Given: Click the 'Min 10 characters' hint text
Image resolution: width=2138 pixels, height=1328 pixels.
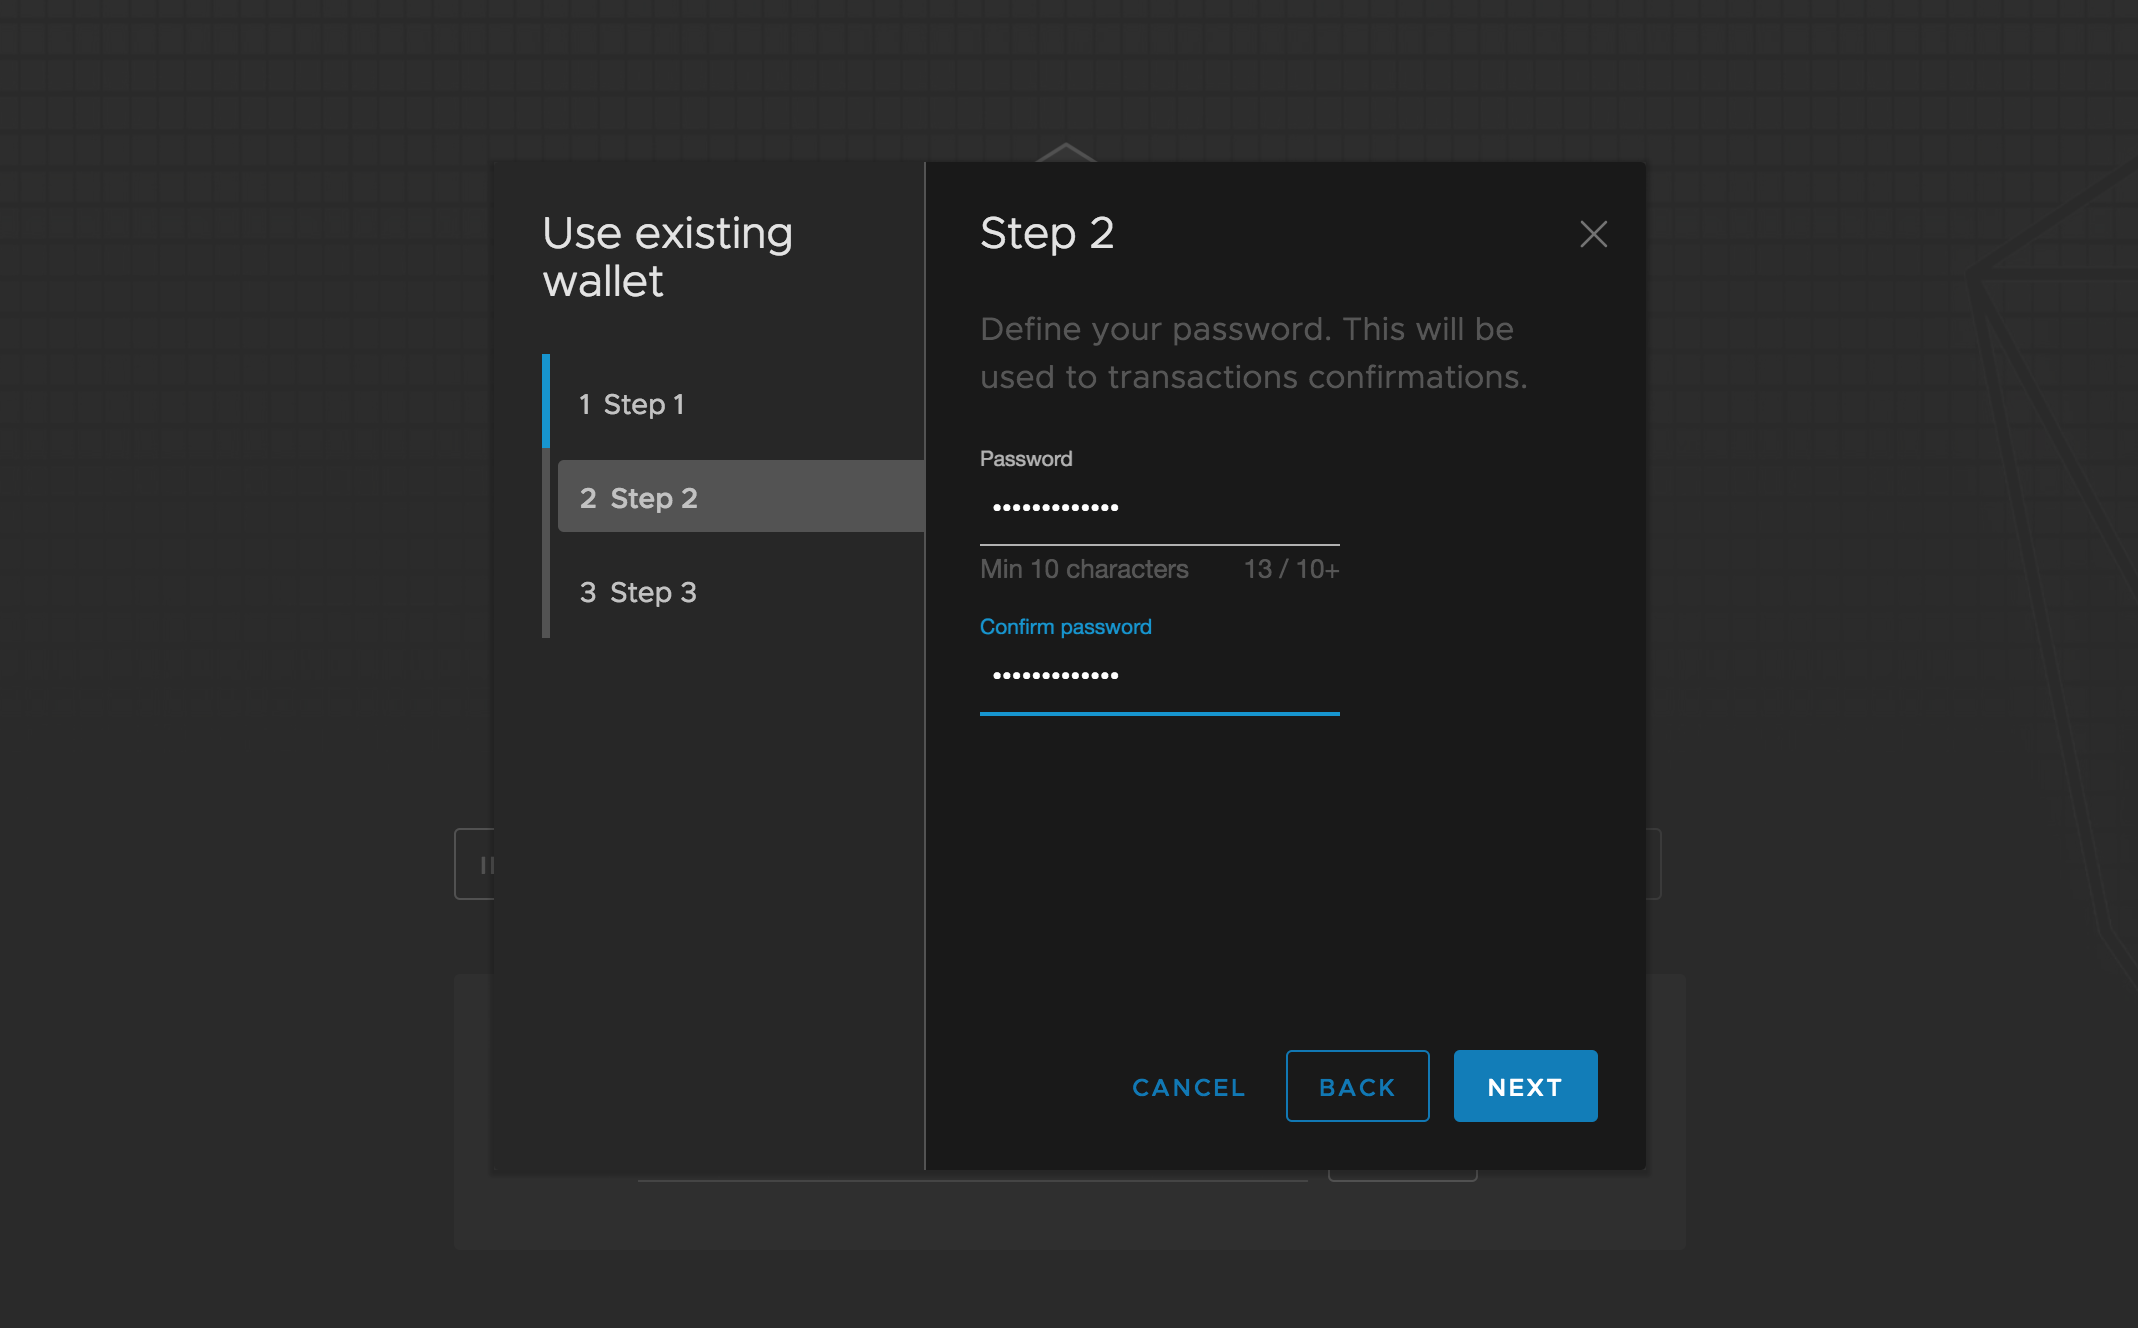Looking at the screenshot, I should coord(1084,569).
